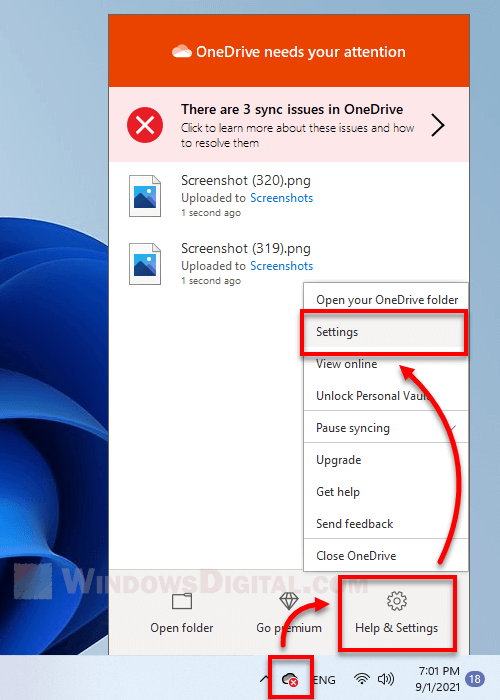500x700 pixels.
Task: Click the 'Screenshot (319).png' file name
Action: click(x=246, y=248)
